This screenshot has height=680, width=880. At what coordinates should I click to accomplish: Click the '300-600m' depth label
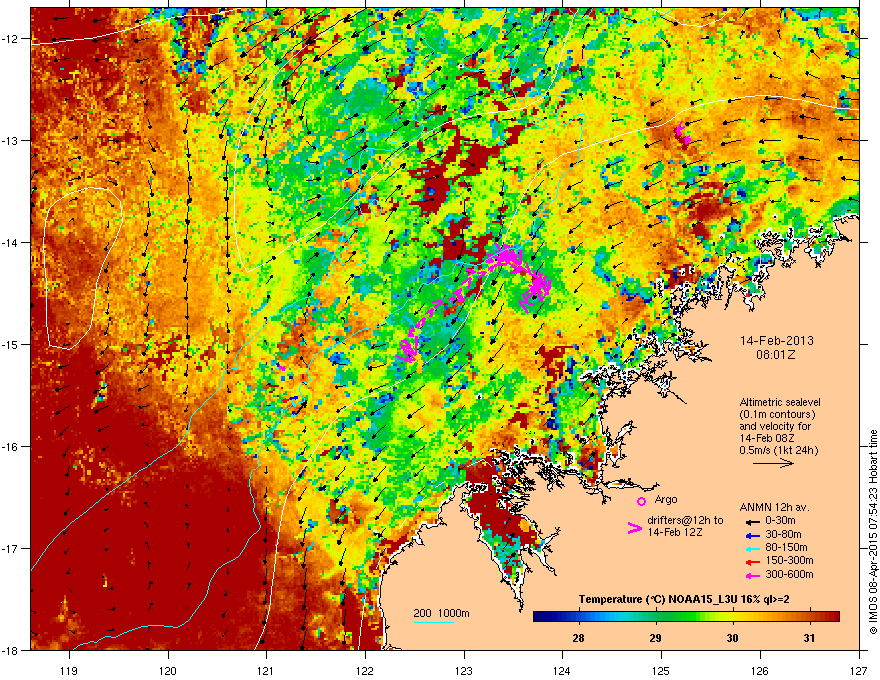pos(789,575)
